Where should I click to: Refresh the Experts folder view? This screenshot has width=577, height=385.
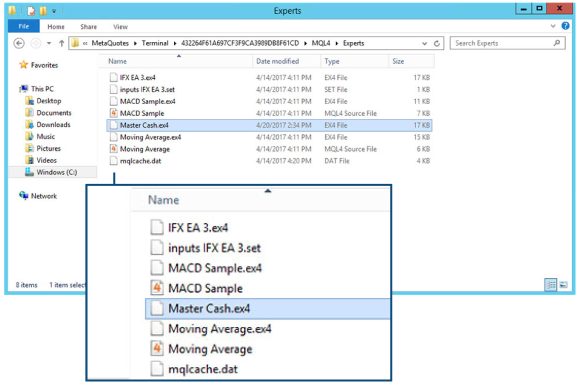437,43
